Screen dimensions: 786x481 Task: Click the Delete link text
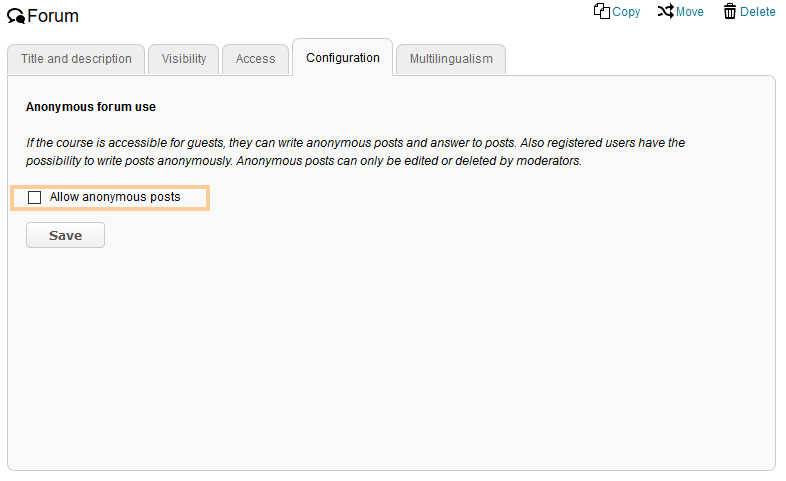758,12
